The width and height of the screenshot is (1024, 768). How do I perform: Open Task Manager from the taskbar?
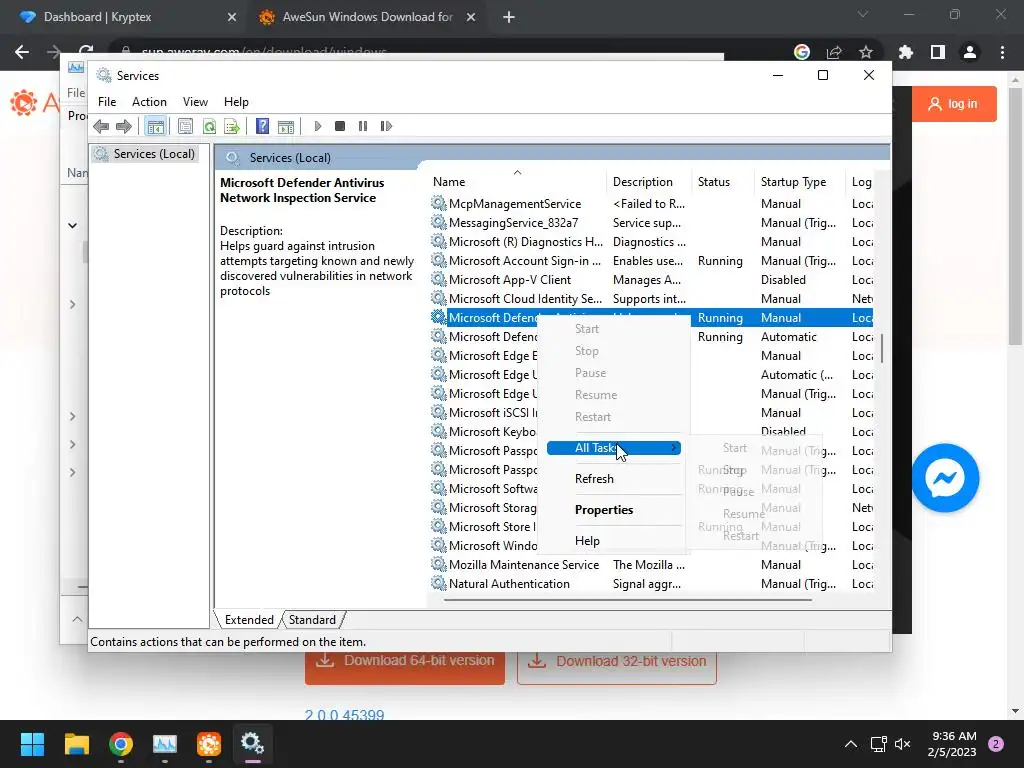tap(165, 744)
